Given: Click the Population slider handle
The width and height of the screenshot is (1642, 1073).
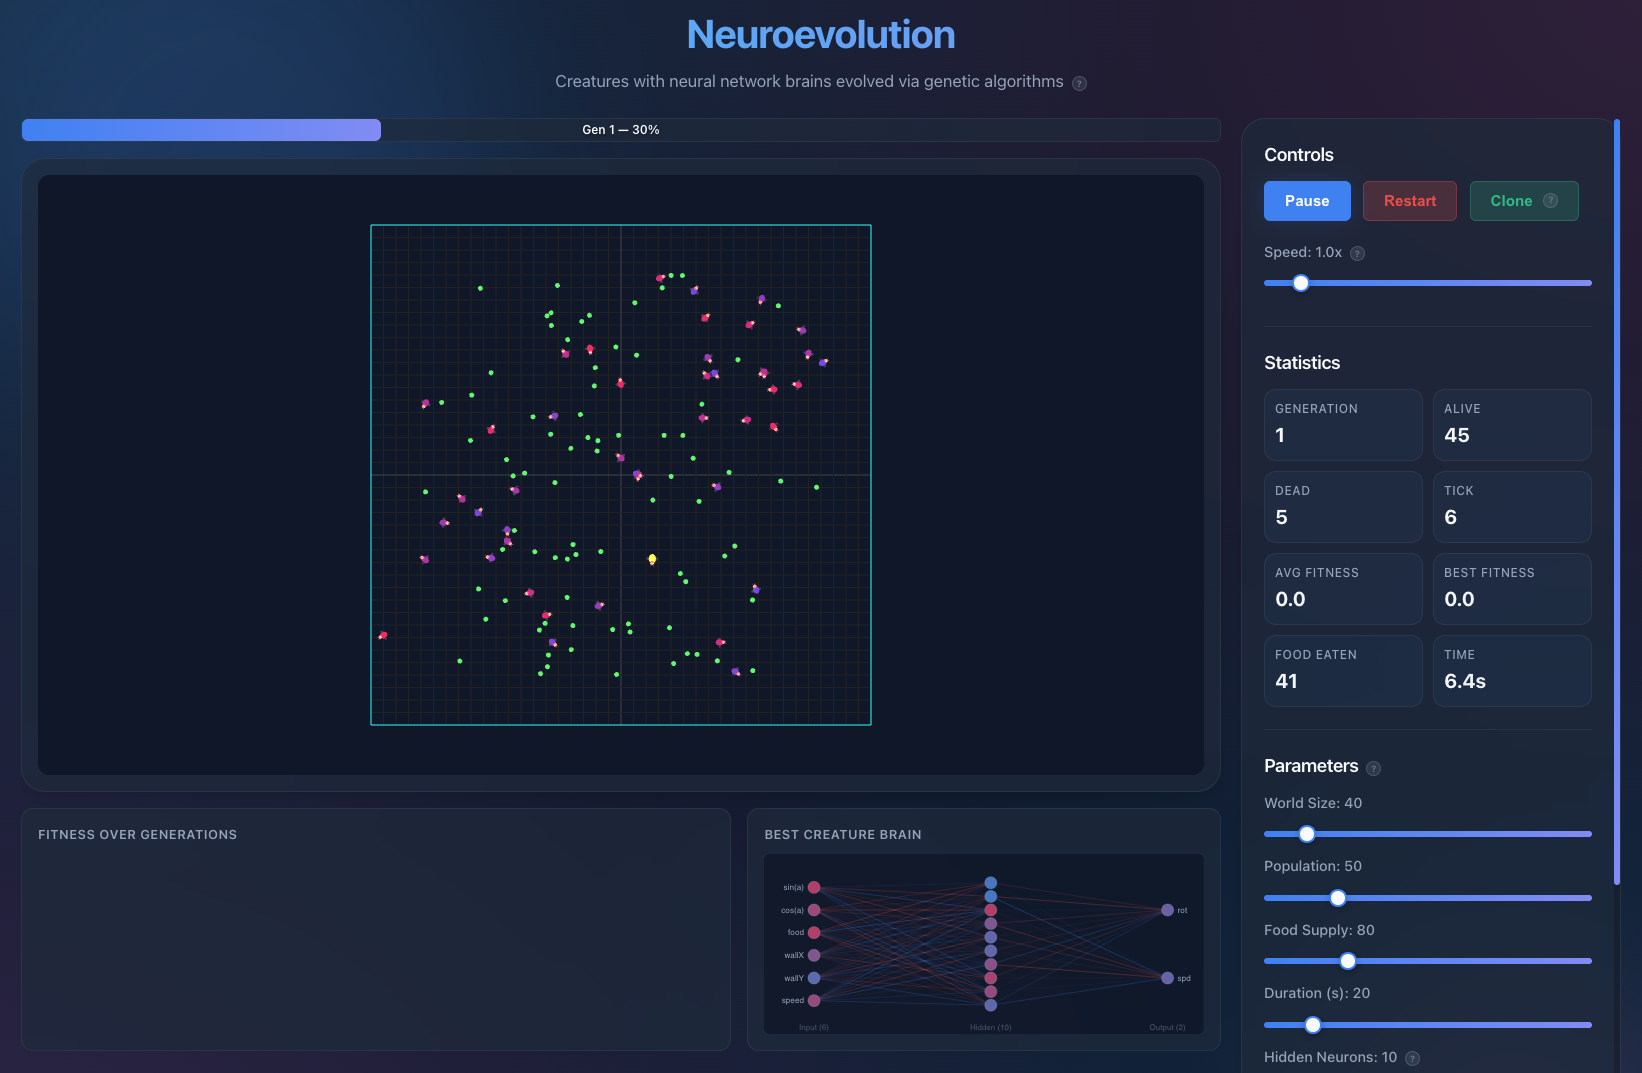Looking at the screenshot, I should (1338, 898).
